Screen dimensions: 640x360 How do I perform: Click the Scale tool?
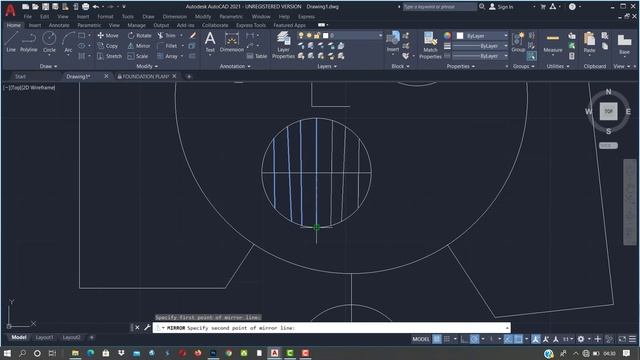point(138,56)
